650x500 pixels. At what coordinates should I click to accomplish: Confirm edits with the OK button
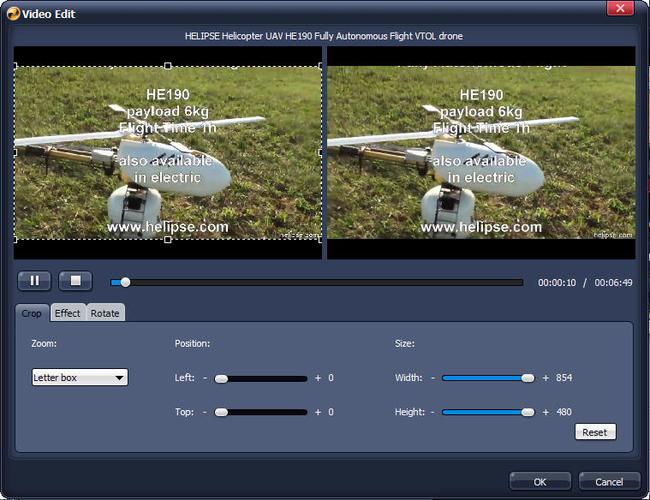(x=540, y=482)
